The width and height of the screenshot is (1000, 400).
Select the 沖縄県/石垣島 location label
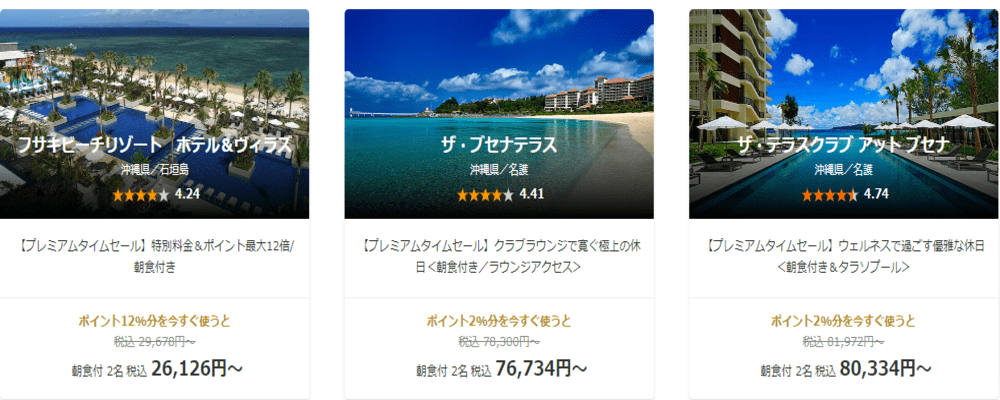[x=154, y=170]
